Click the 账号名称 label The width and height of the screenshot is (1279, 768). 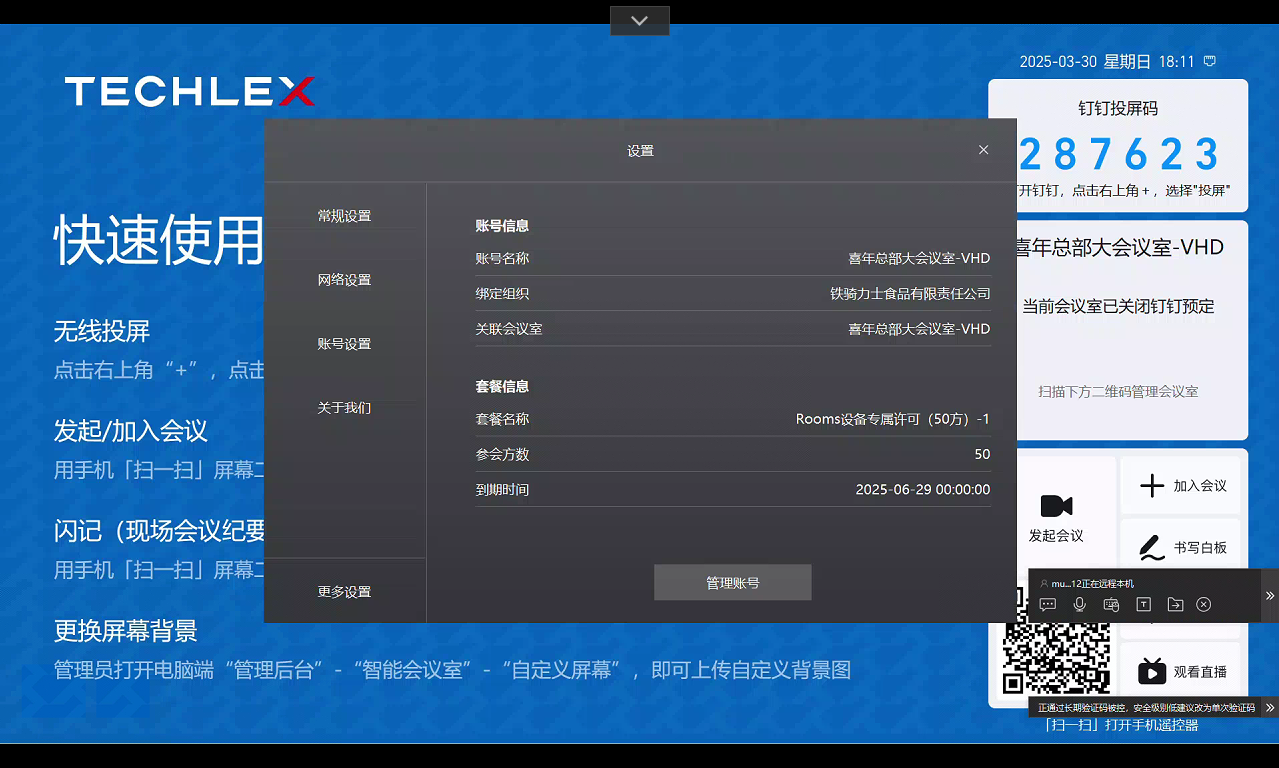(502, 258)
